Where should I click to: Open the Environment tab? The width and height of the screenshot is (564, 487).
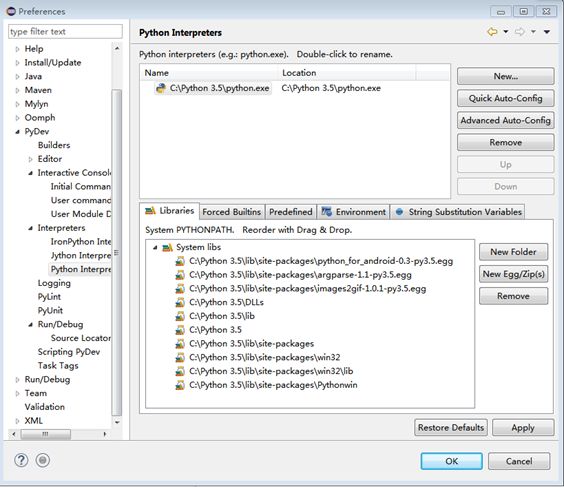coord(354,212)
